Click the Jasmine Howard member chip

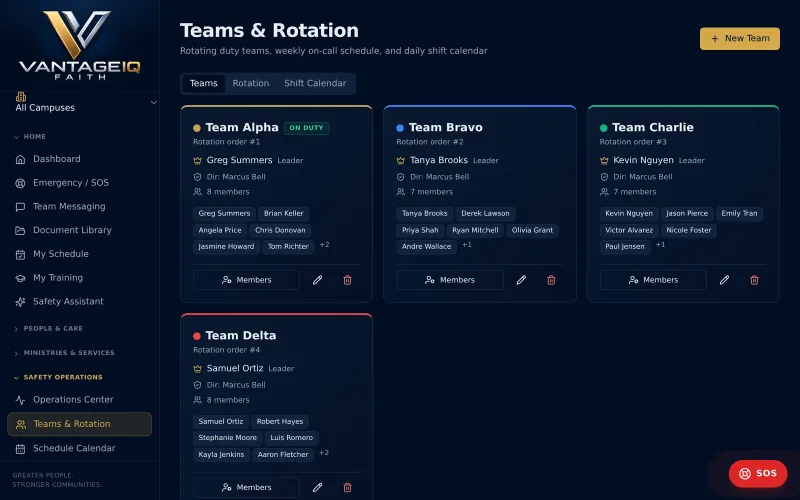click(x=226, y=247)
